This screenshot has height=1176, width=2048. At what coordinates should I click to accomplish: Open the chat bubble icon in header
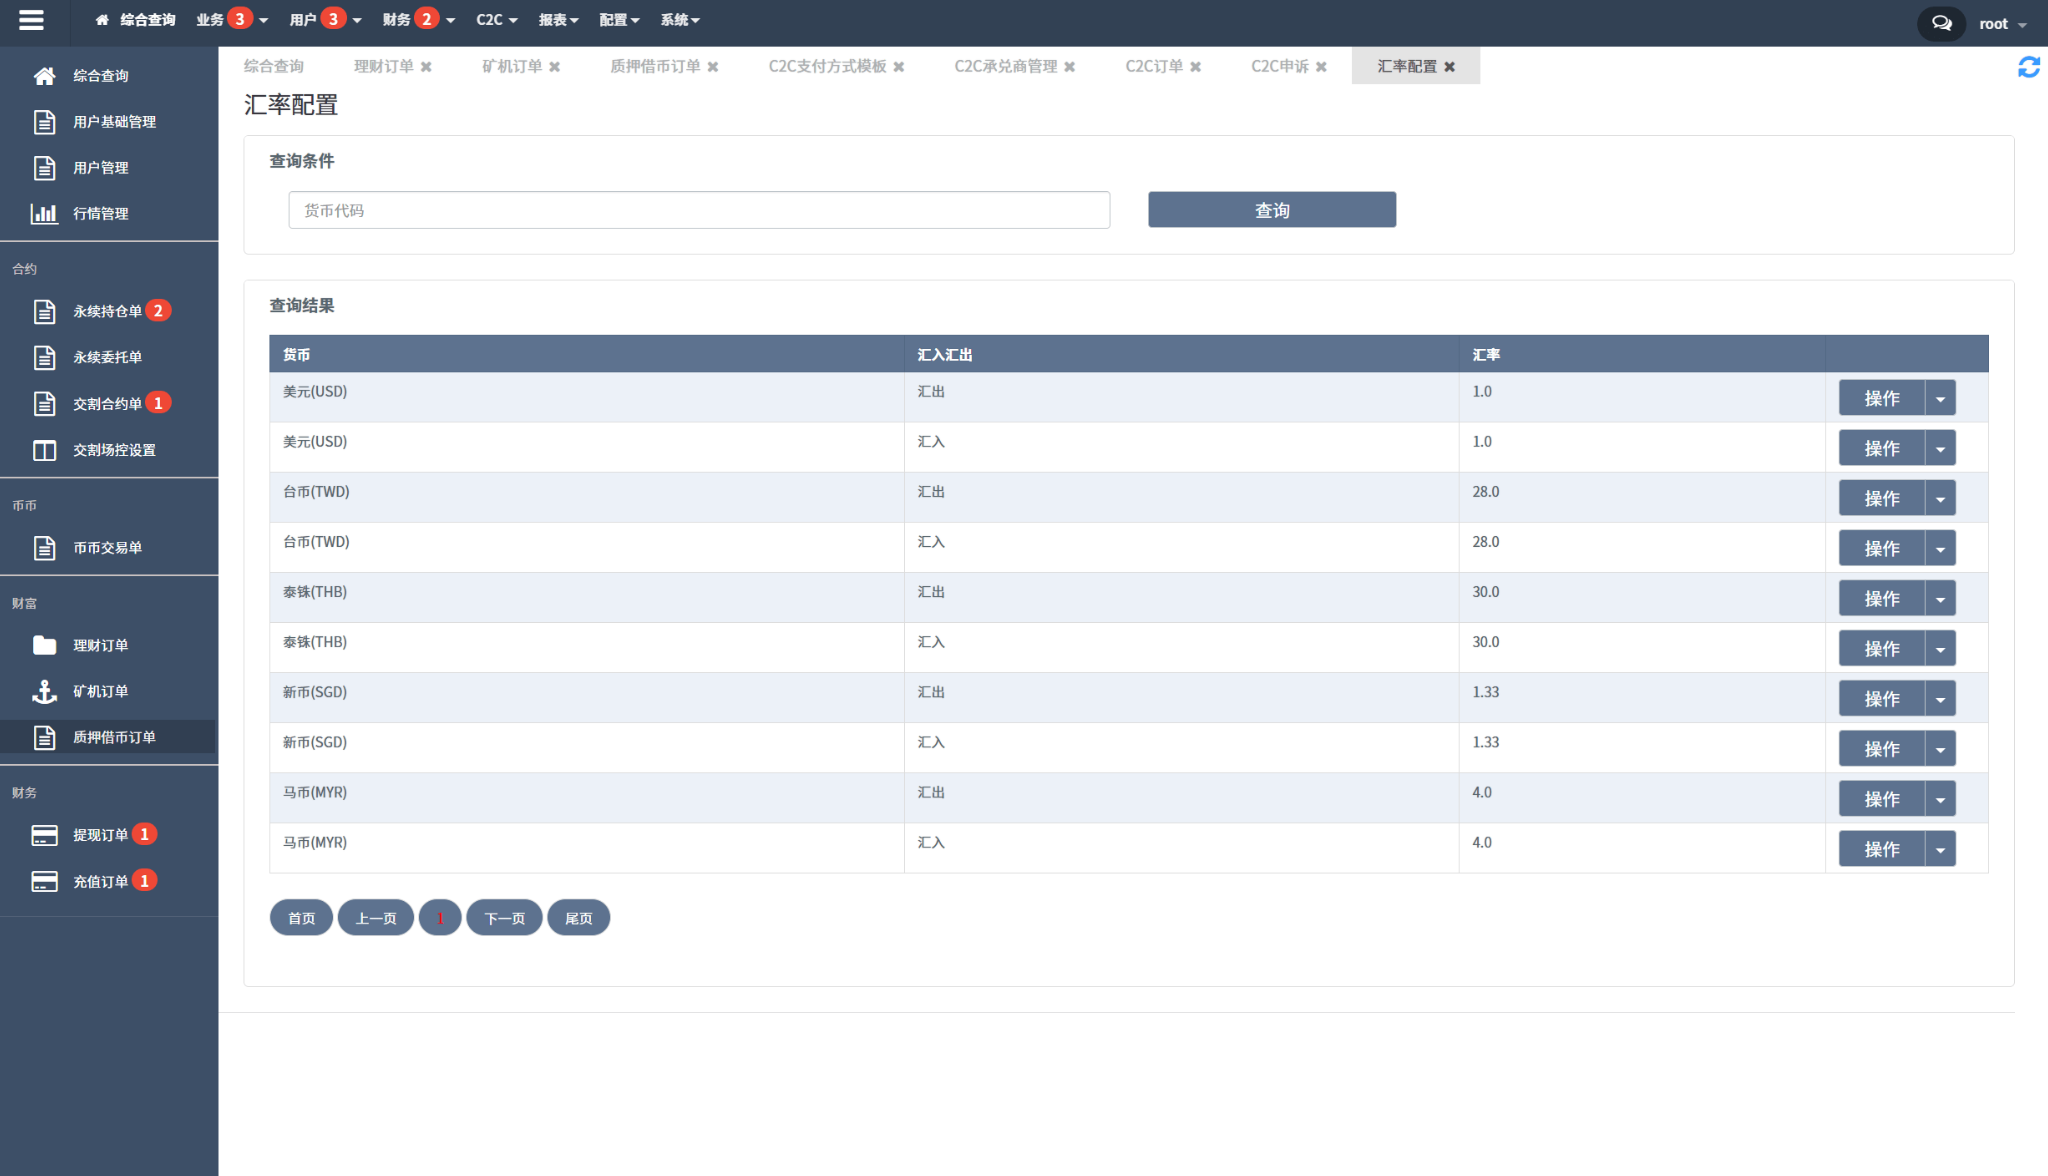coord(1941,23)
